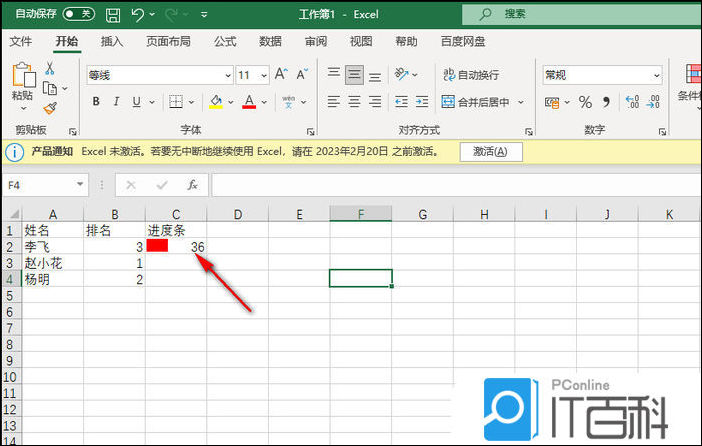
Task: Click Top Align icon
Action: tap(334, 73)
